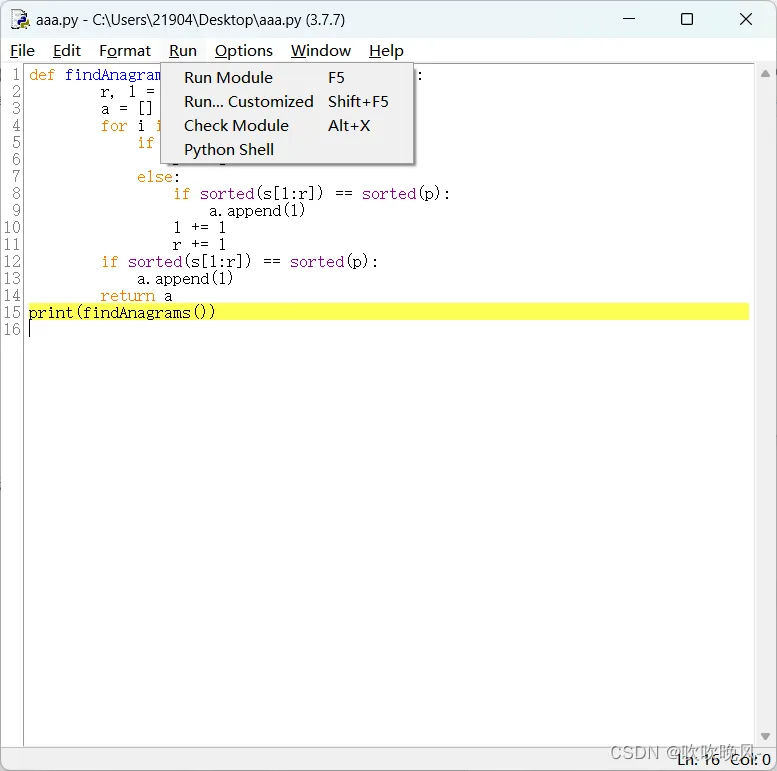777x771 pixels.
Task: Open the Options menu
Action: [x=243, y=51]
